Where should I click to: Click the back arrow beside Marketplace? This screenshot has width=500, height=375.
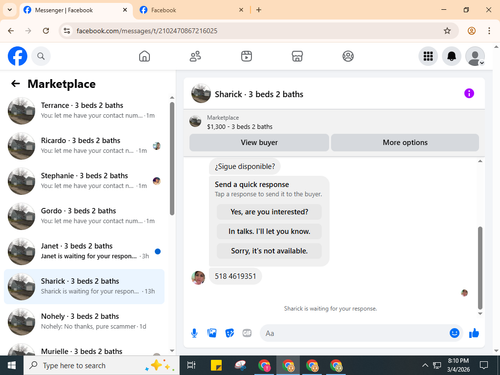pyautogui.click(x=16, y=84)
